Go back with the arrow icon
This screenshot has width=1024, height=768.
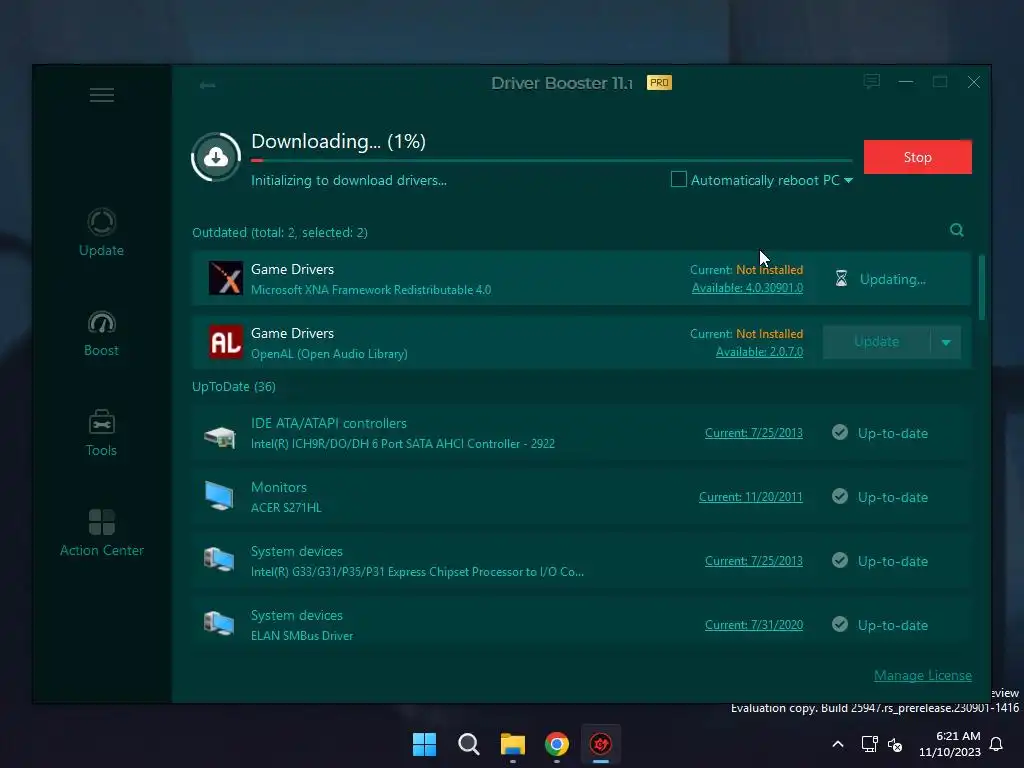pyautogui.click(x=208, y=85)
